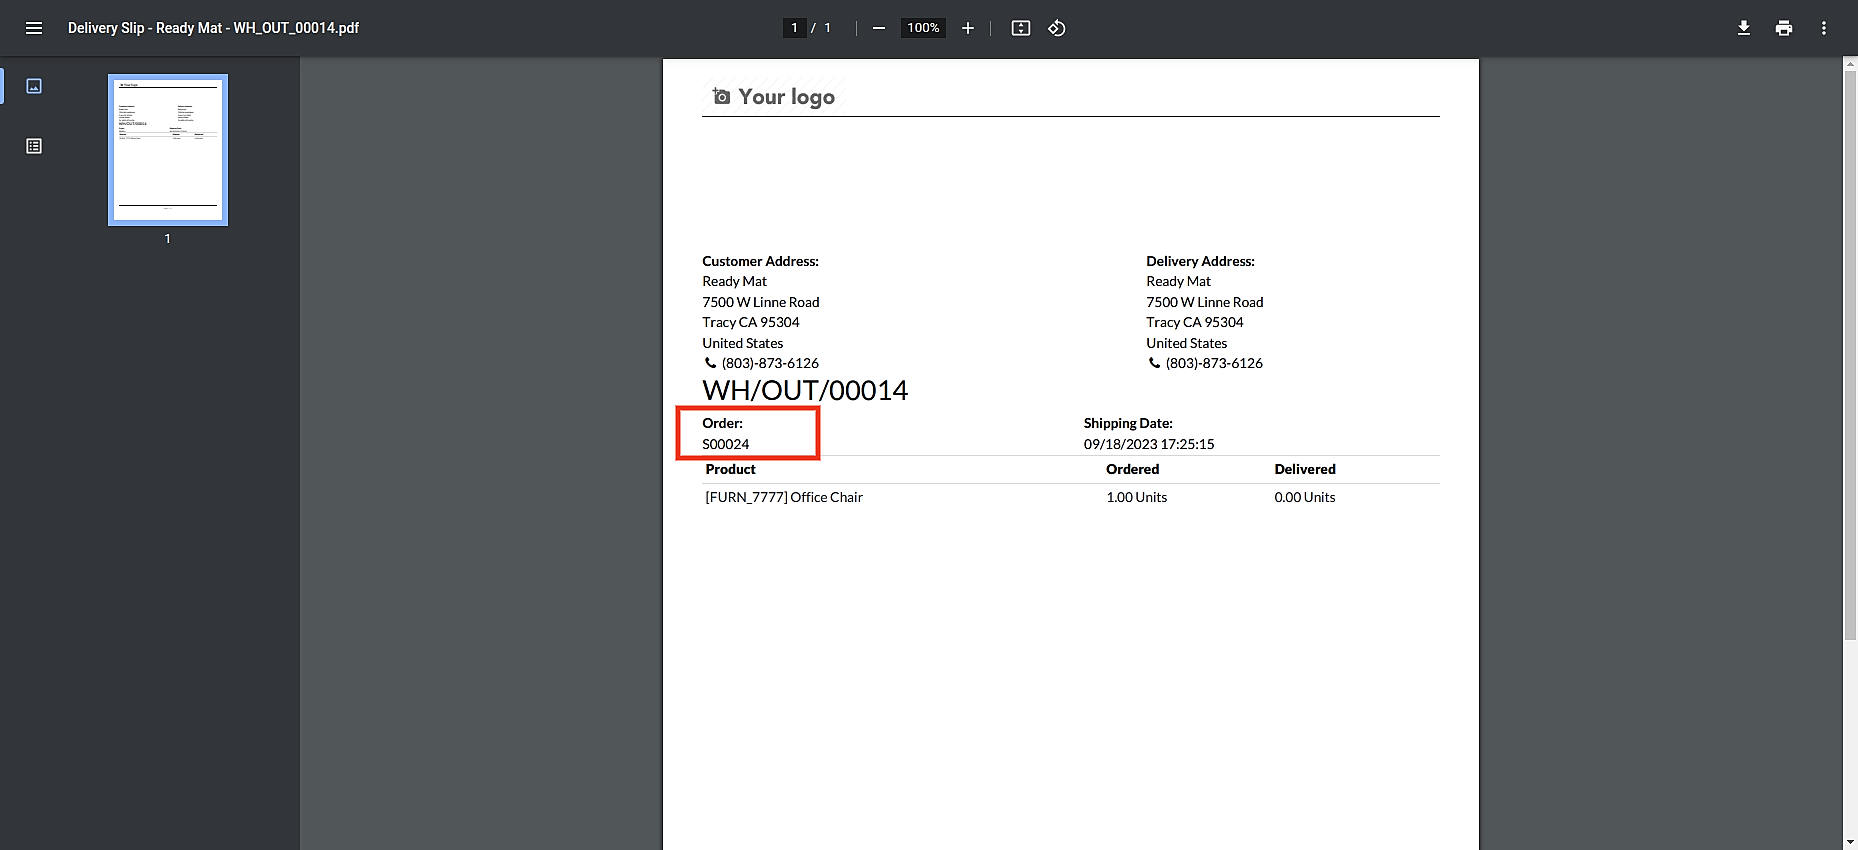Show document outline view in sidebar
This screenshot has width=1858, height=850.
click(34, 146)
